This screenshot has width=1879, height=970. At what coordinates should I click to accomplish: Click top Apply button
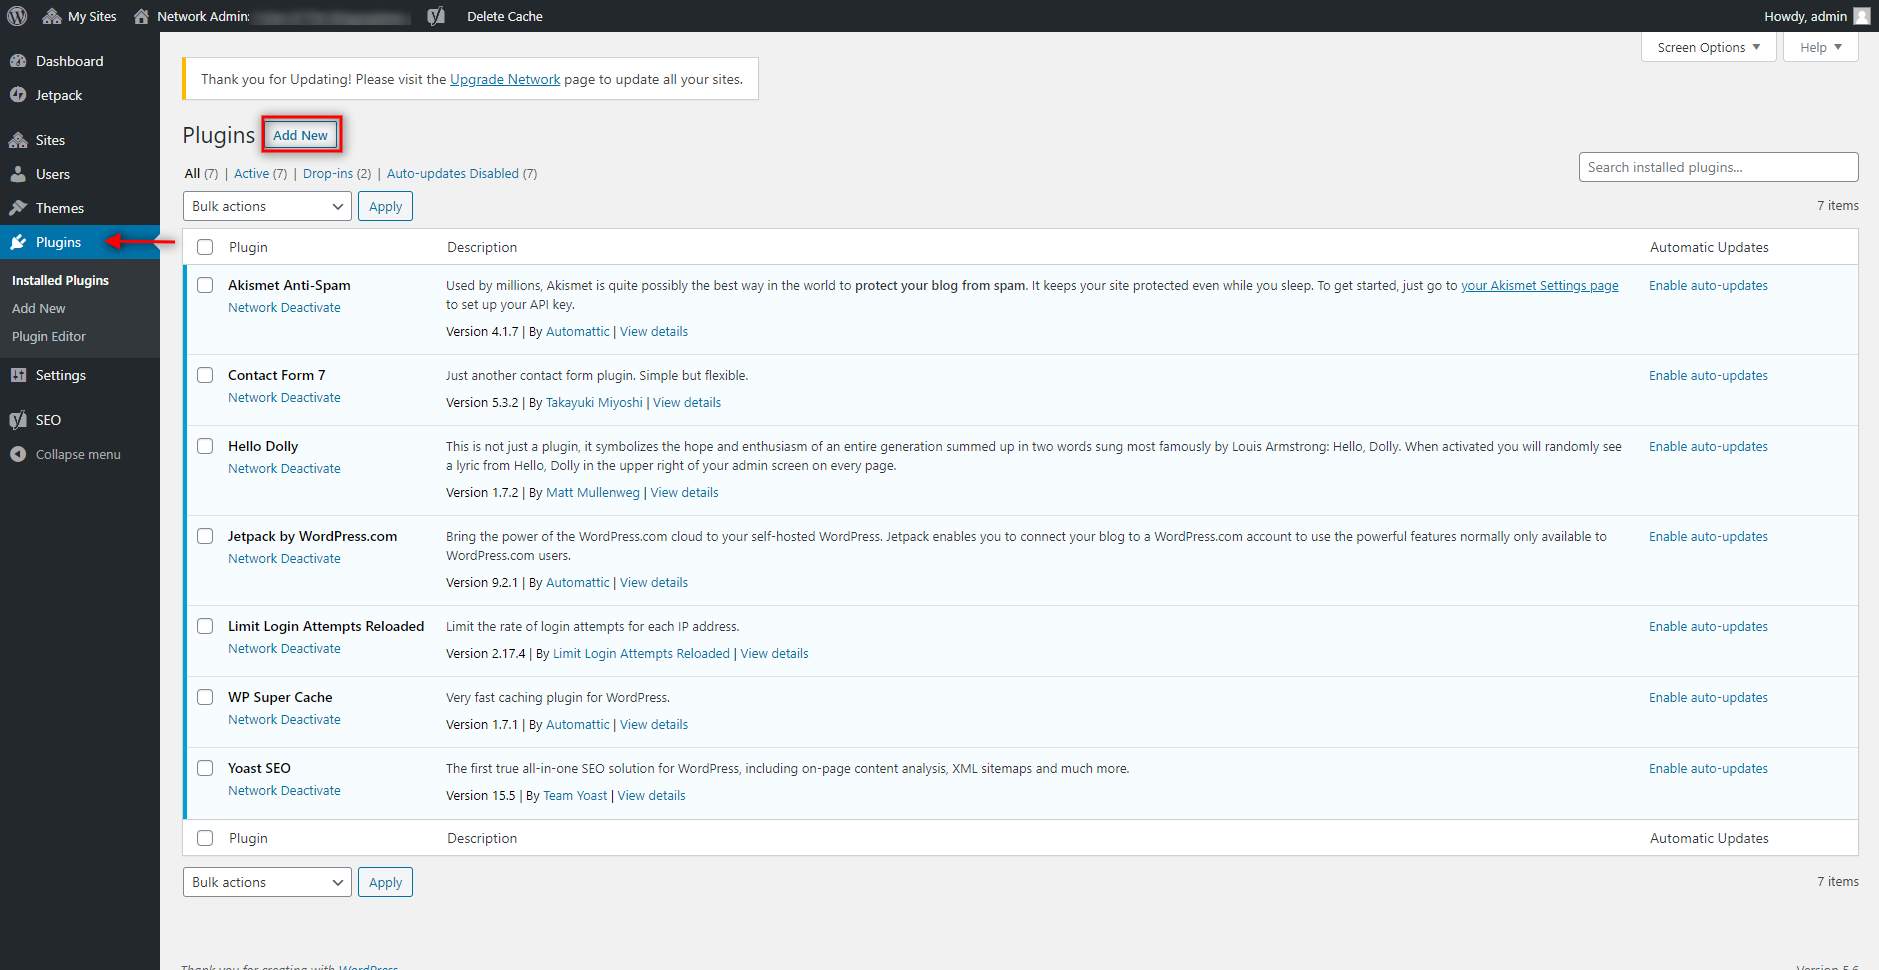pos(385,206)
